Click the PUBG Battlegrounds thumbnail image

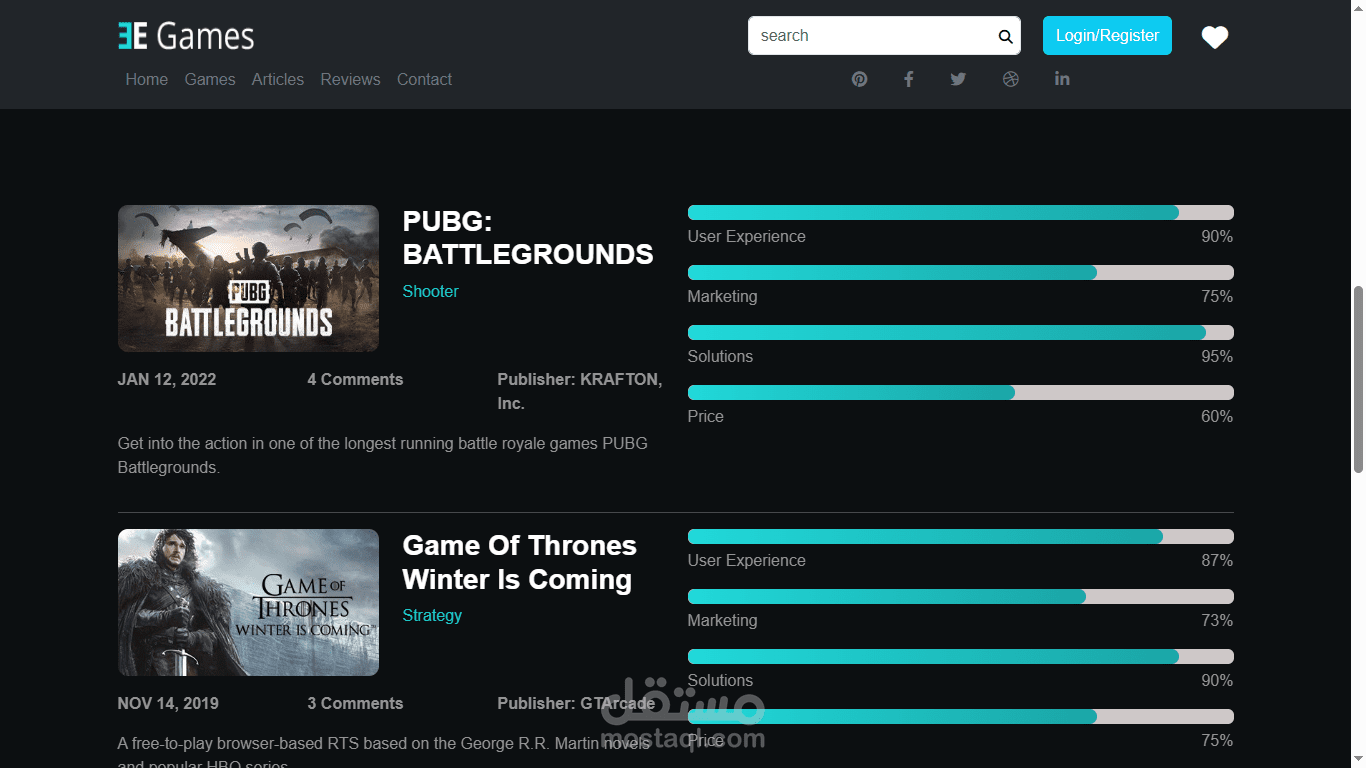pos(248,278)
